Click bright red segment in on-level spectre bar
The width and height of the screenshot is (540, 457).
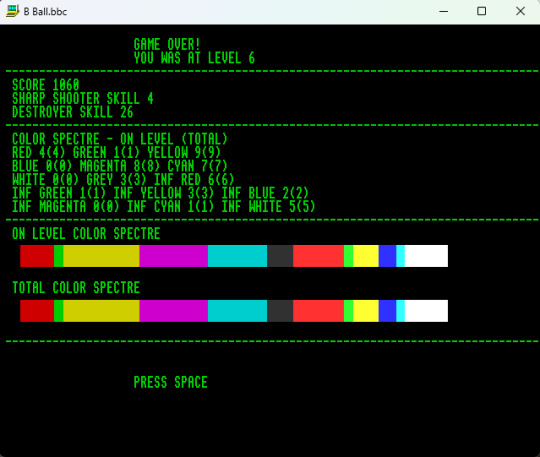(x=319, y=256)
